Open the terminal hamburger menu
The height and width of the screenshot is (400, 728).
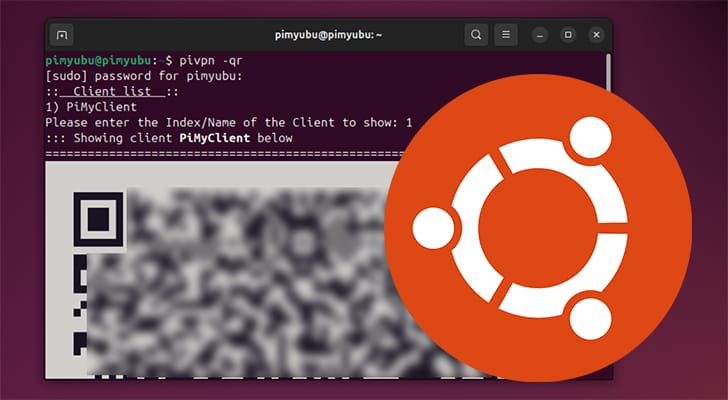pyautogui.click(x=506, y=35)
